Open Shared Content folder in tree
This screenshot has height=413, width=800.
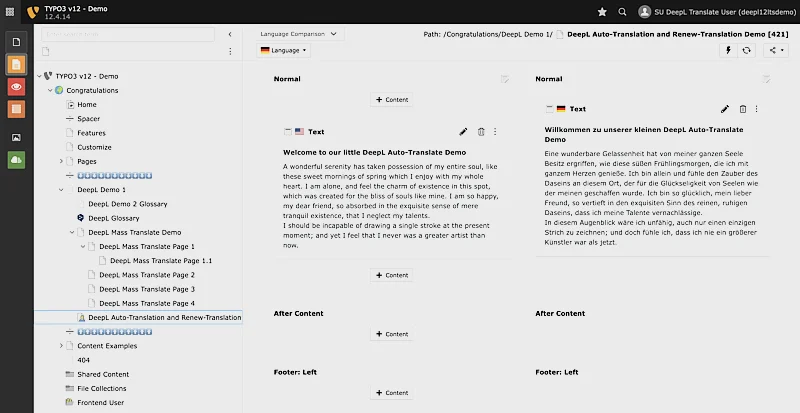tap(103, 374)
